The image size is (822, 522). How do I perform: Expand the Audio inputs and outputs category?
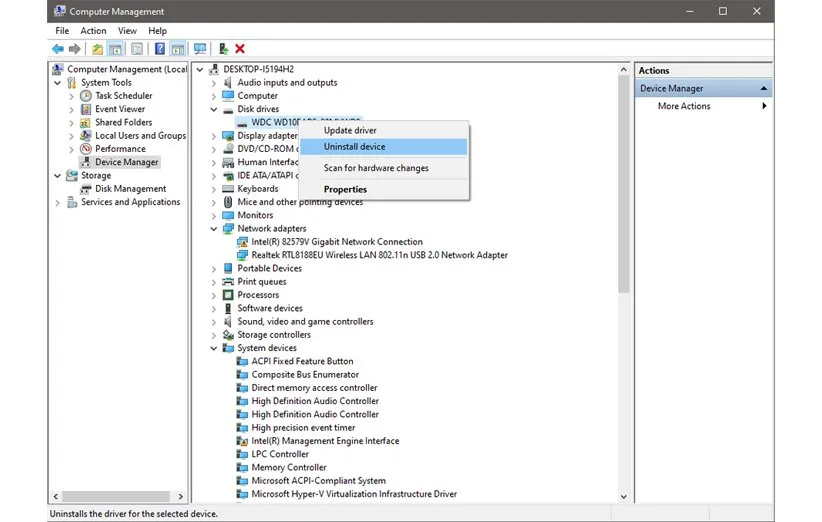(214, 83)
